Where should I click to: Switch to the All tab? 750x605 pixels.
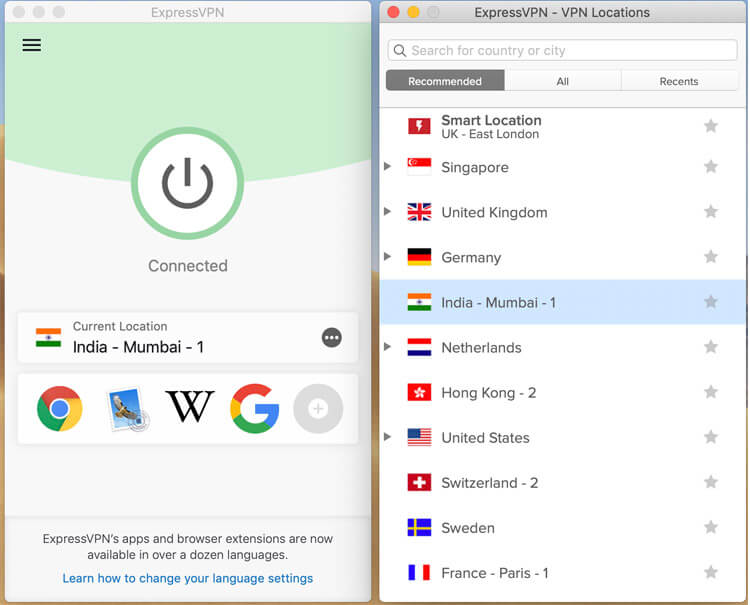(563, 81)
